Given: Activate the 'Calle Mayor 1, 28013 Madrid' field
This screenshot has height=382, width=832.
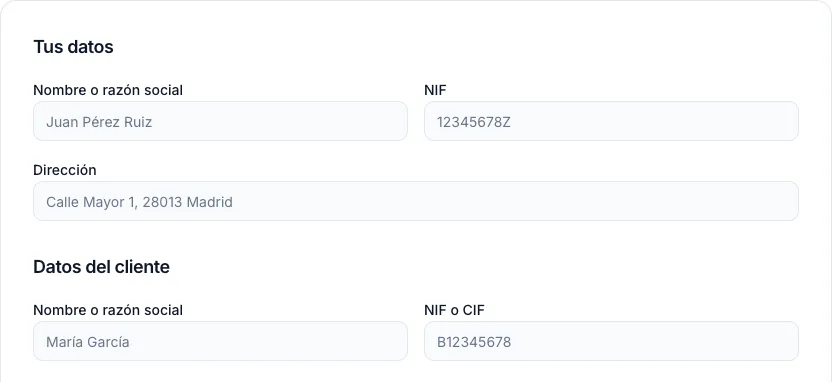Looking at the screenshot, I should pyautogui.click(x=416, y=201).
